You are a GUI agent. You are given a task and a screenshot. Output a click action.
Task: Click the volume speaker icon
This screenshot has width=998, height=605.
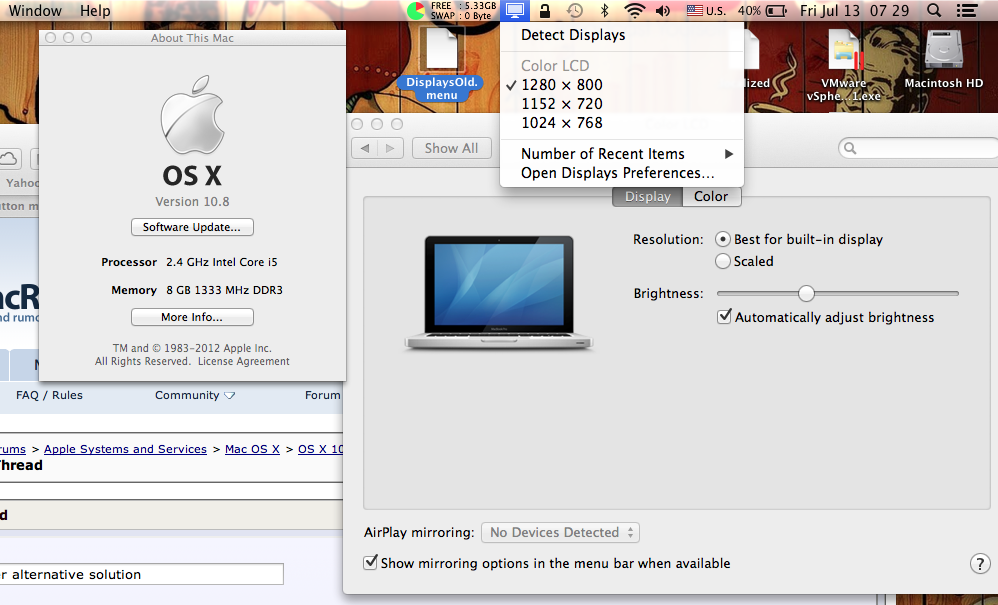pos(663,11)
